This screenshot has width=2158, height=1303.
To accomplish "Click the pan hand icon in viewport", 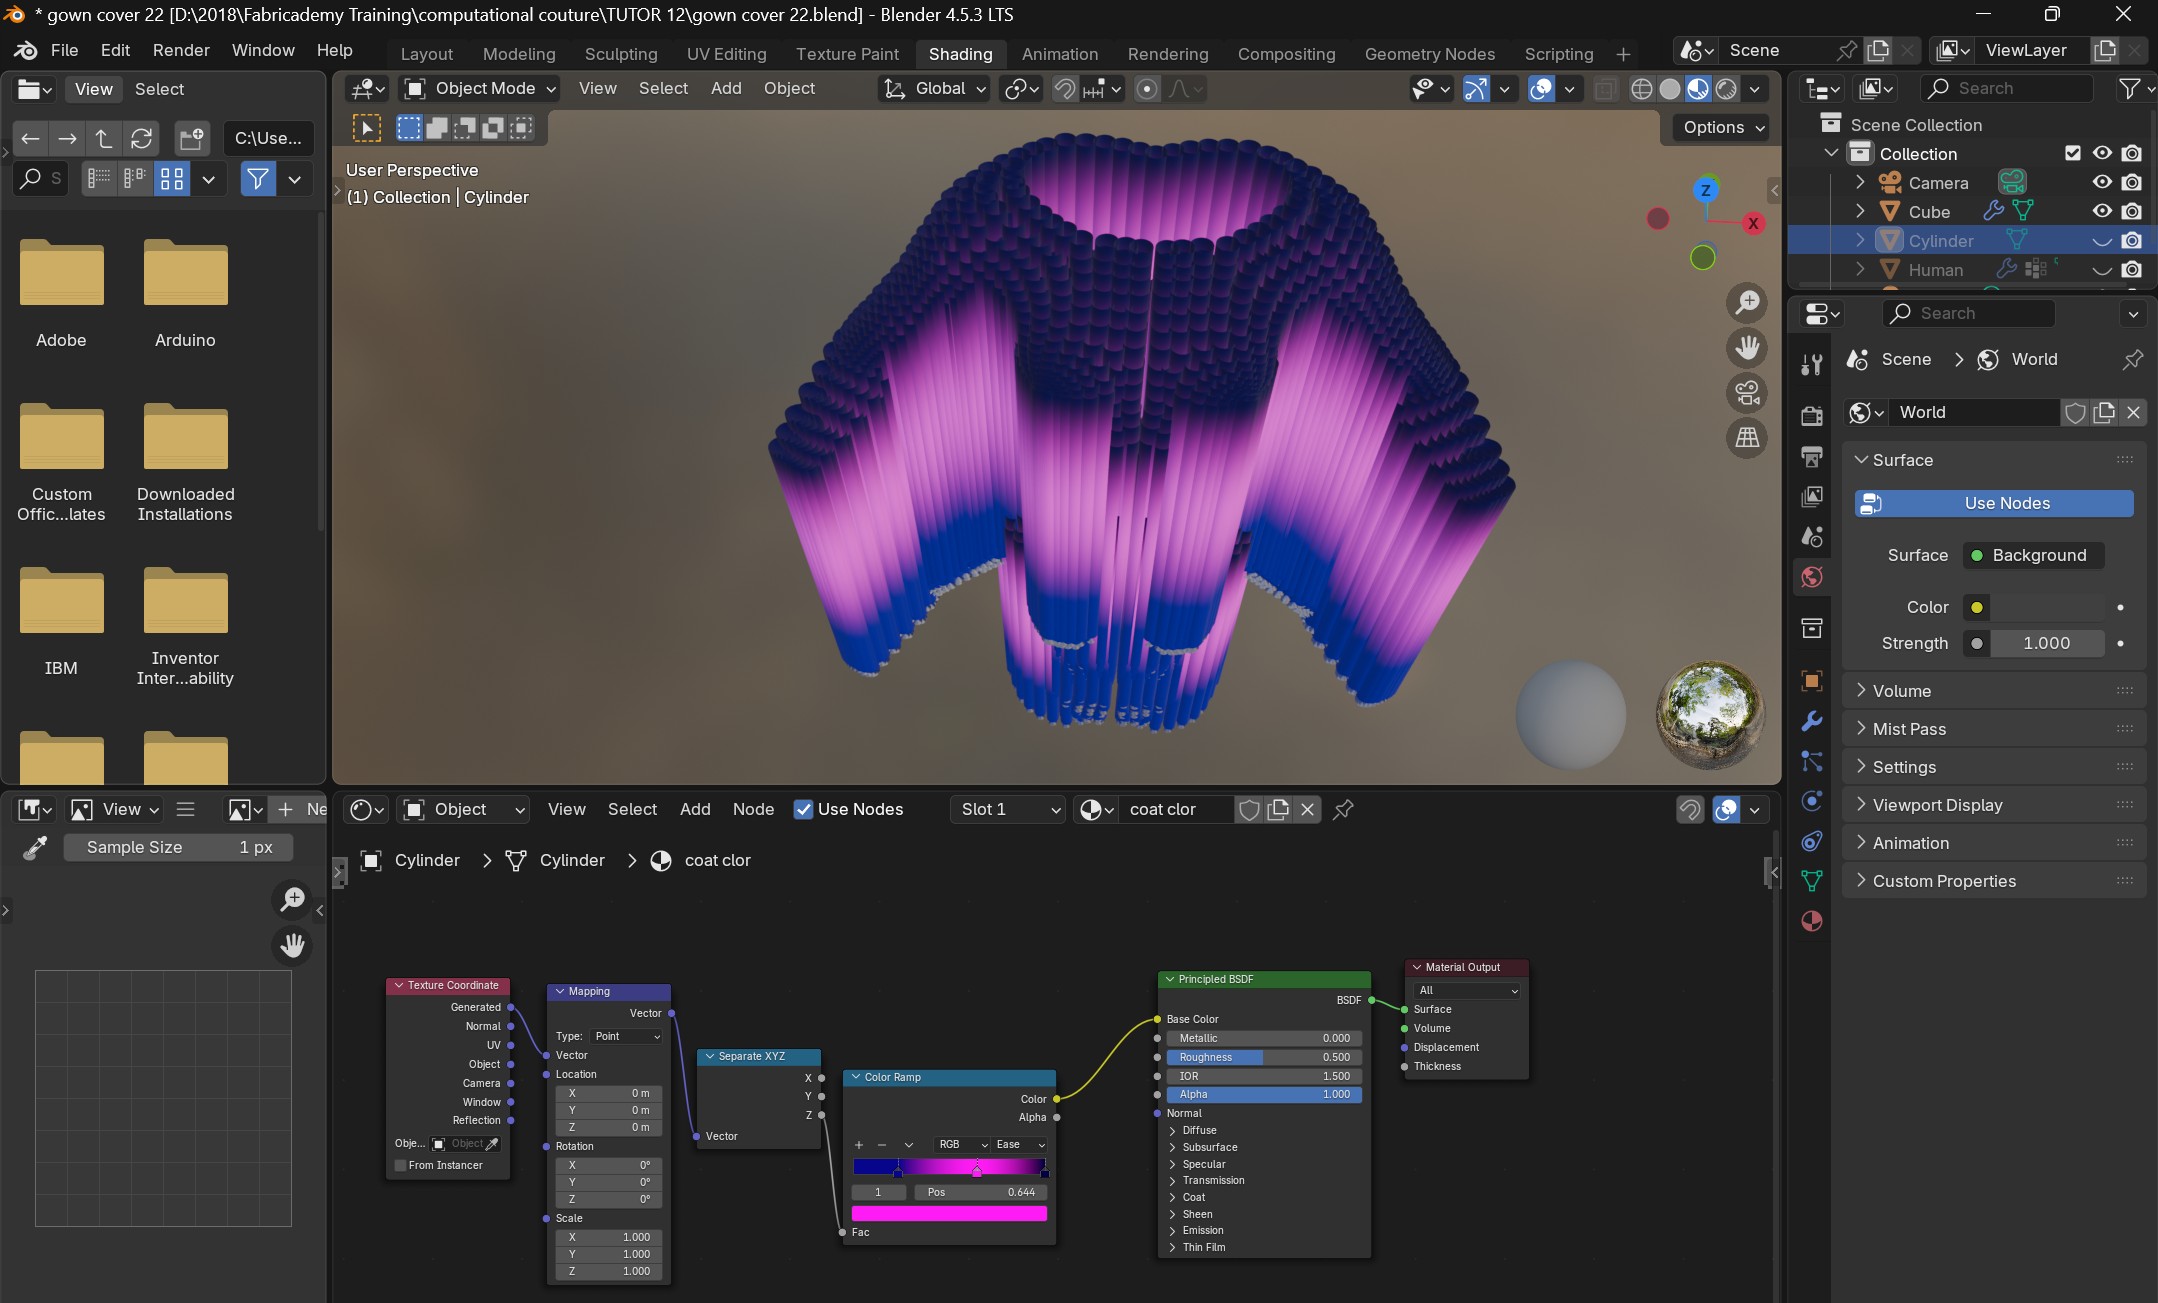I will [1747, 347].
